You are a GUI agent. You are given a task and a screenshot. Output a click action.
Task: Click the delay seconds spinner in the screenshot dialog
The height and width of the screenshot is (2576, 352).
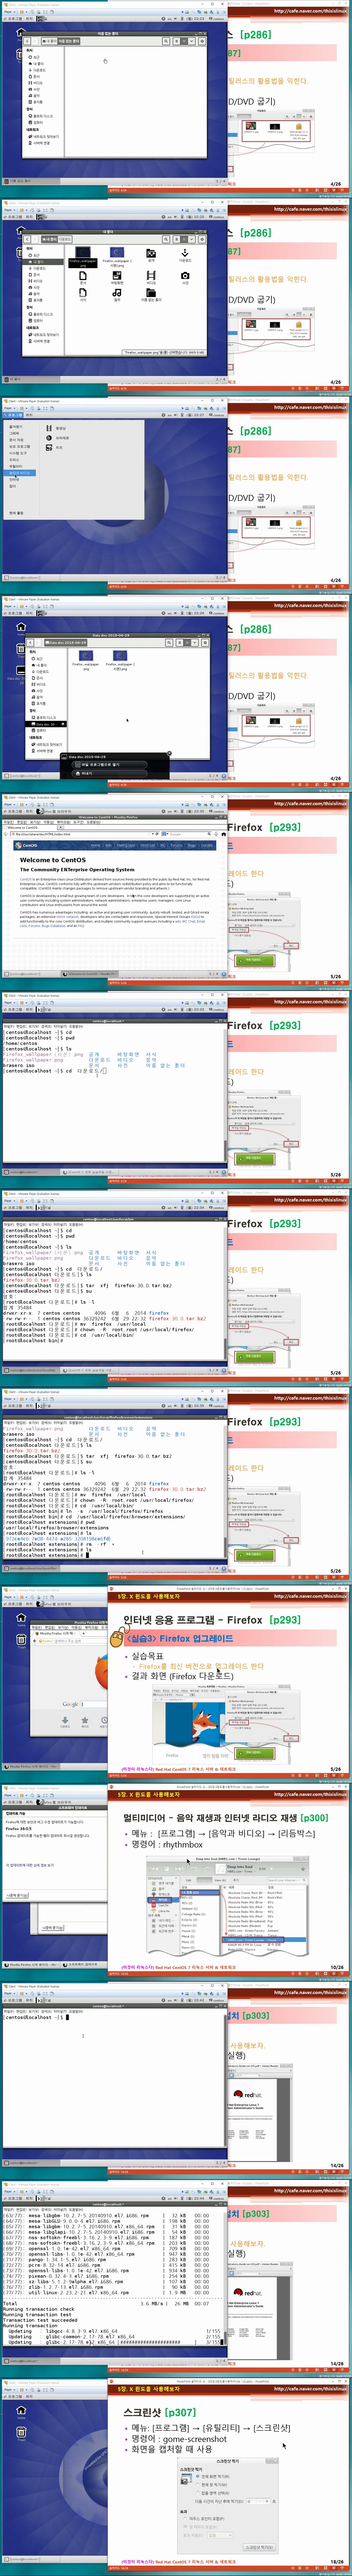coord(252,2501)
